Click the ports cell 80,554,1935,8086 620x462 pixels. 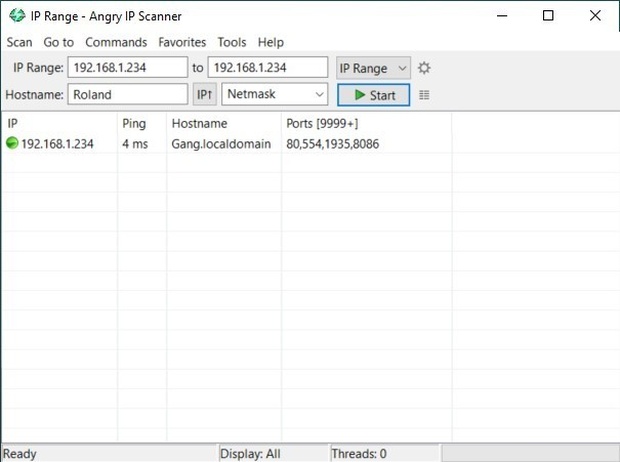(333, 144)
